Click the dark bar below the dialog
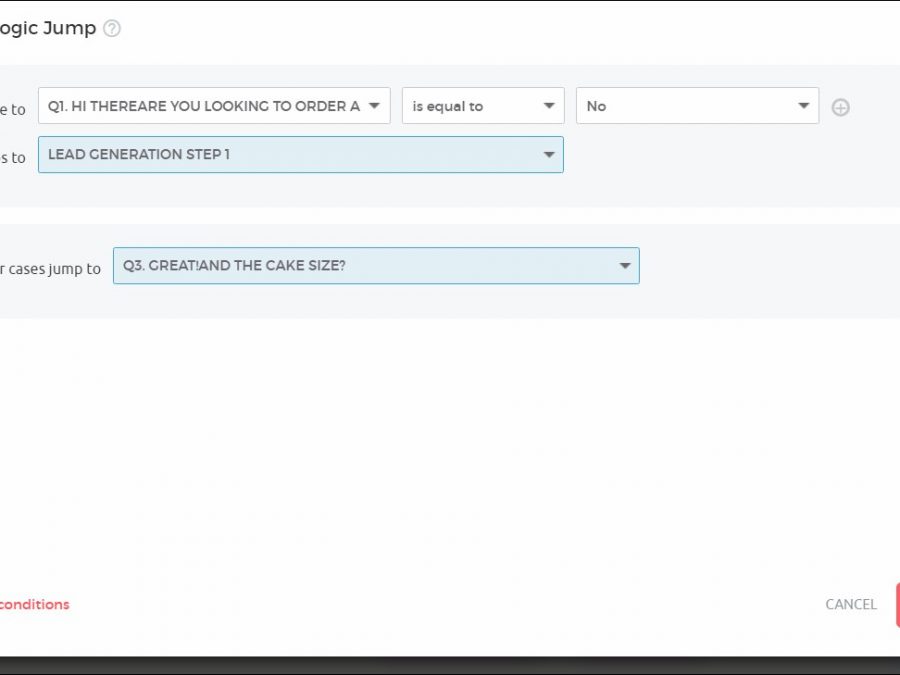This screenshot has width=900, height=675. click(450, 665)
